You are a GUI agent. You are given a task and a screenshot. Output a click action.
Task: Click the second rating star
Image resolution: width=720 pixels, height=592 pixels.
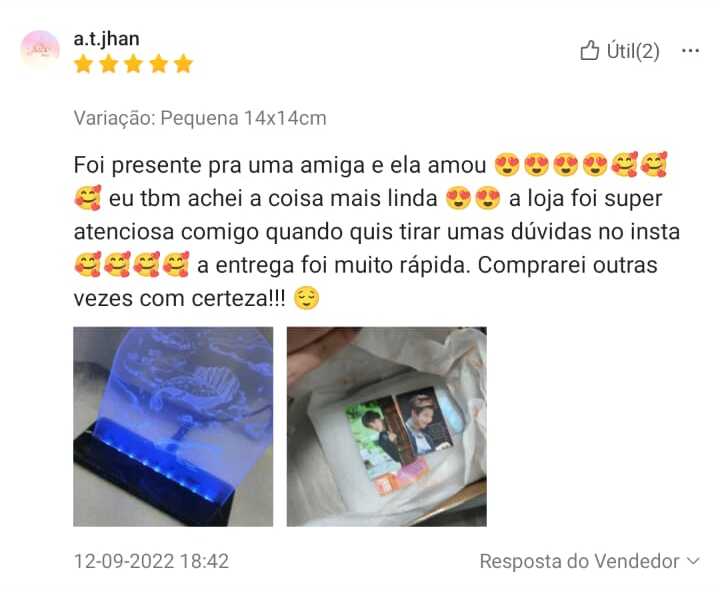click(108, 64)
